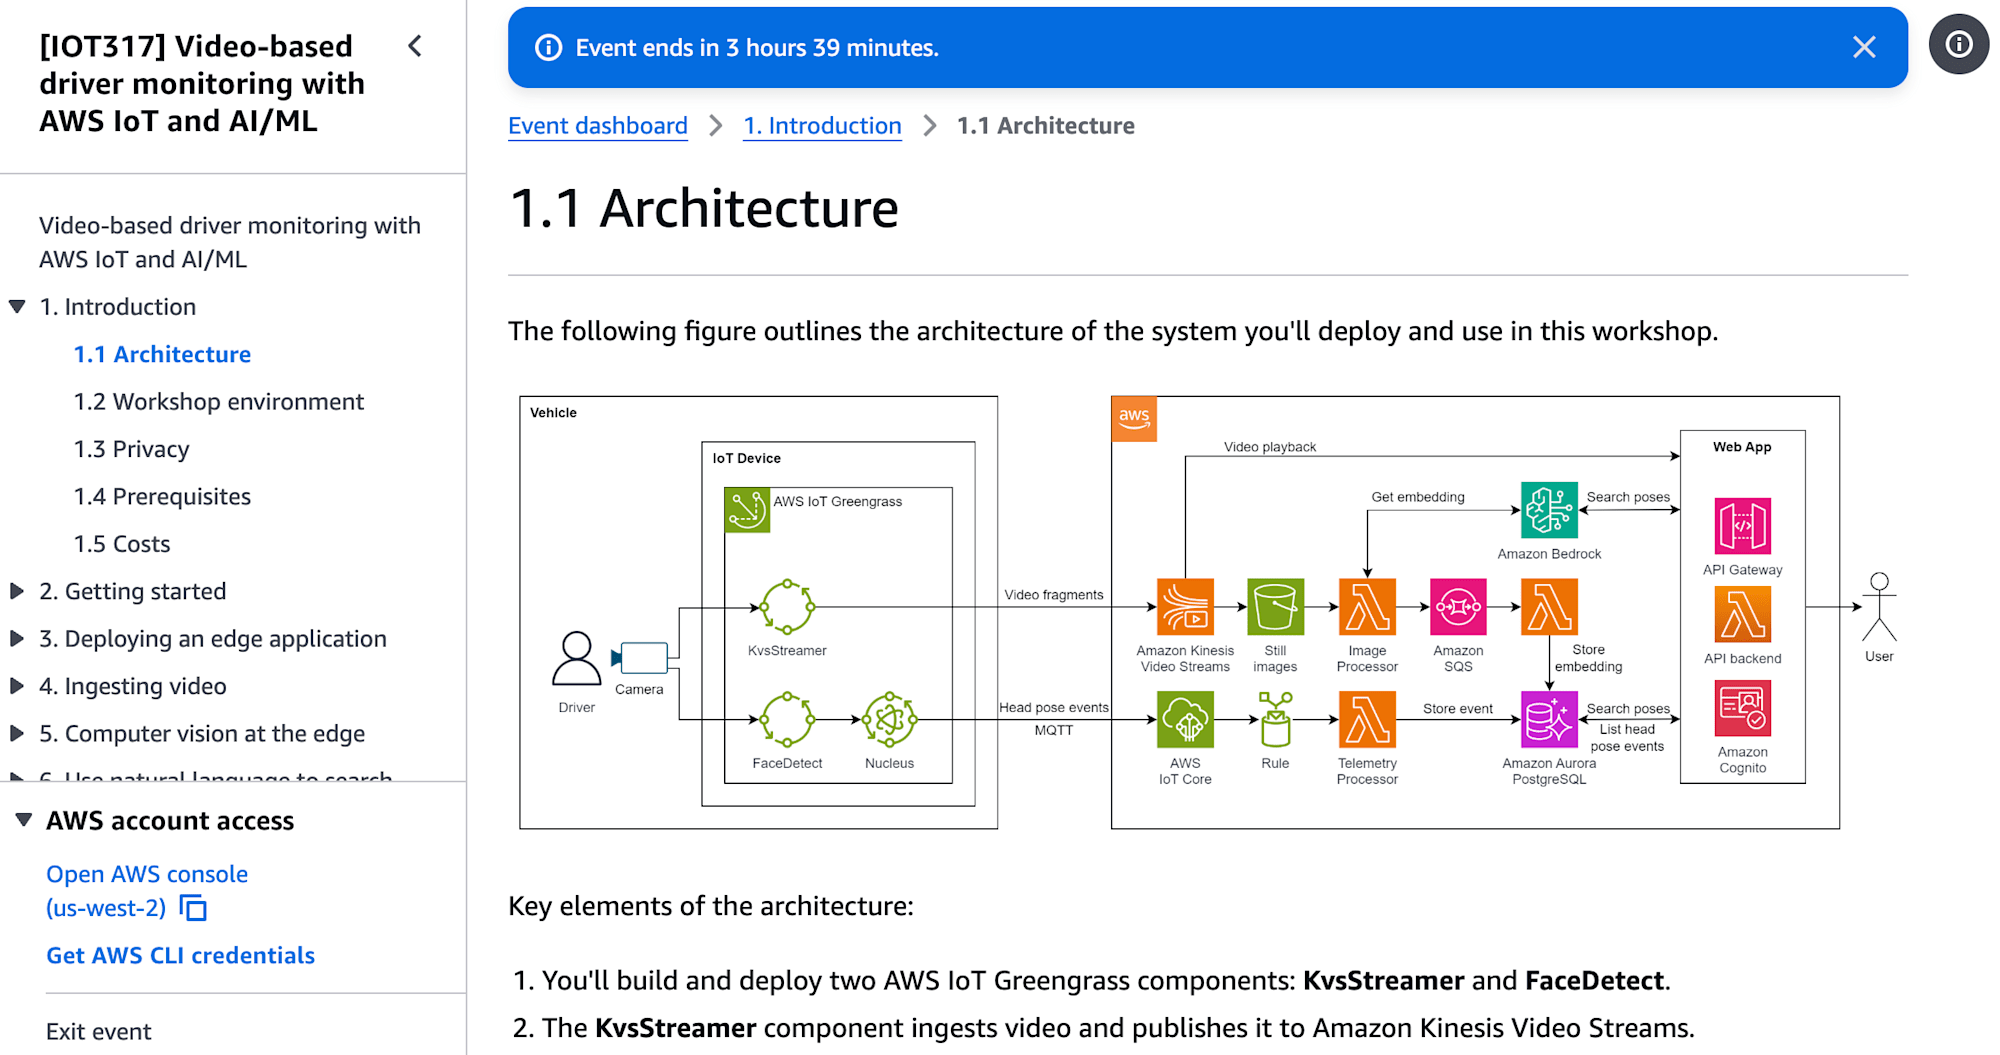
Task: Click the Store embedding Lambda icon
Action: coord(1549,607)
